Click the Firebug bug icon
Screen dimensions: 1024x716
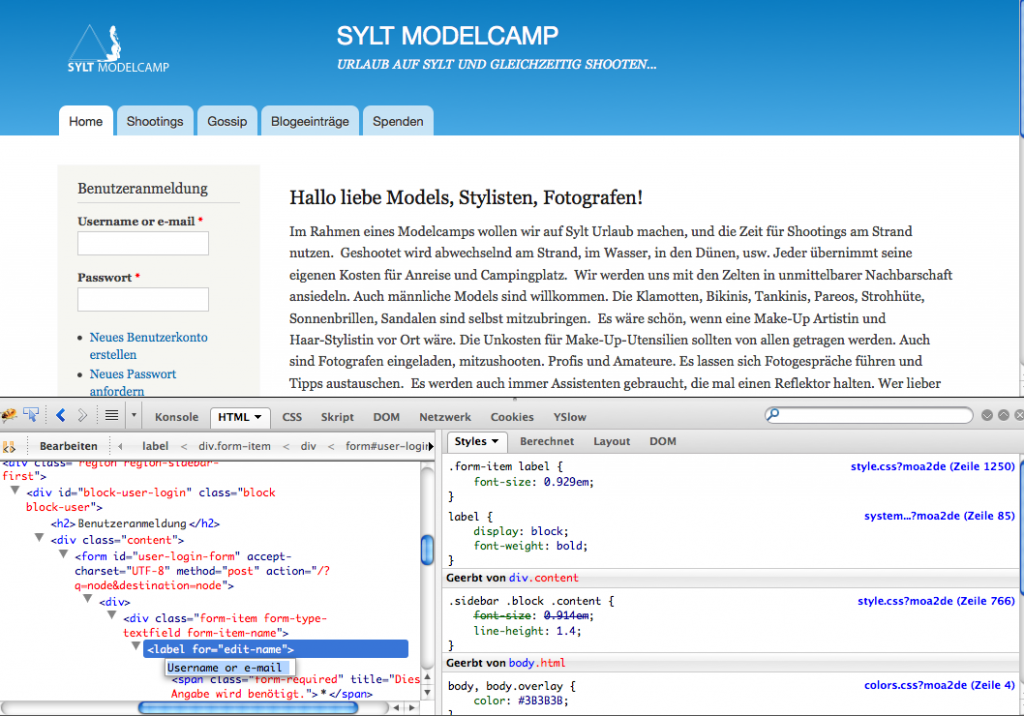9,415
